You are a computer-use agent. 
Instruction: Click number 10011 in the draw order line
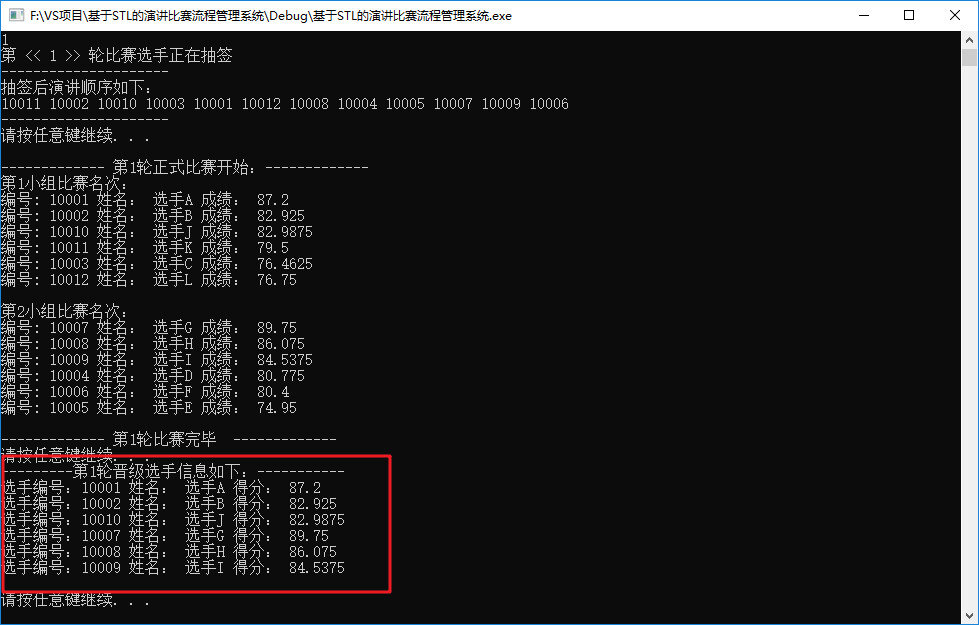click(x=21, y=104)
